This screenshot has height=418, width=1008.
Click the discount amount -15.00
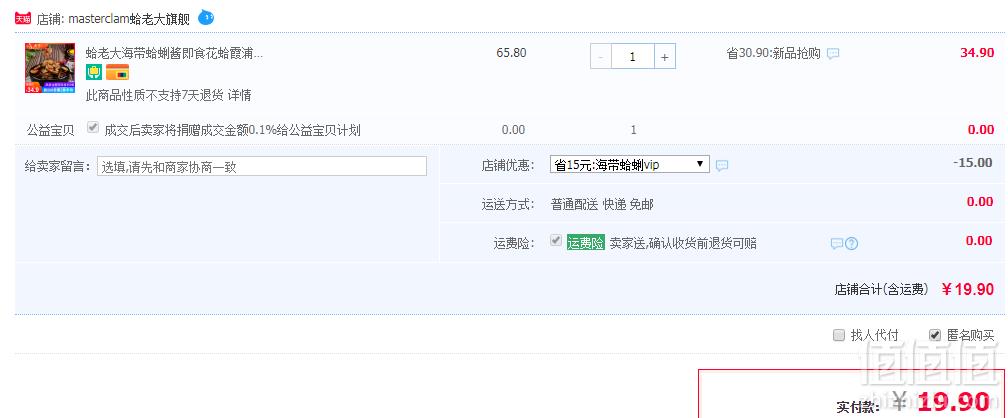[x=973, y=162]
